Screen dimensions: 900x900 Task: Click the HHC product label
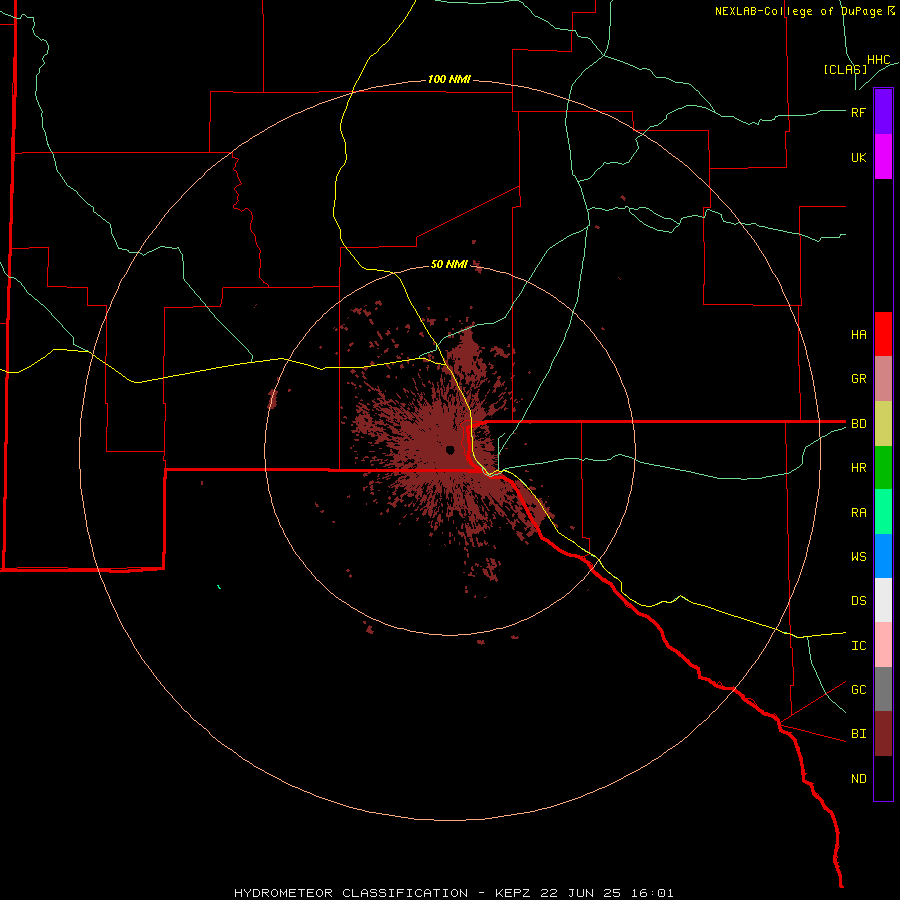(878, 60)
